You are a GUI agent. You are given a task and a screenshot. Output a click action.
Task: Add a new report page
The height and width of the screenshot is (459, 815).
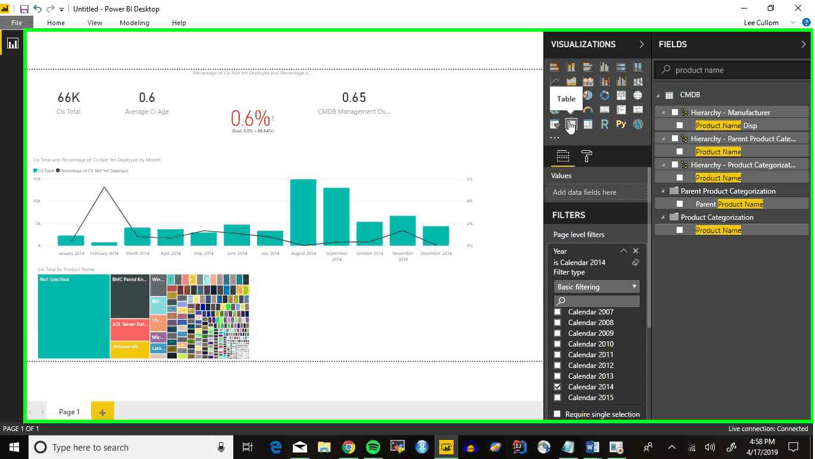(x=102, y=412)
